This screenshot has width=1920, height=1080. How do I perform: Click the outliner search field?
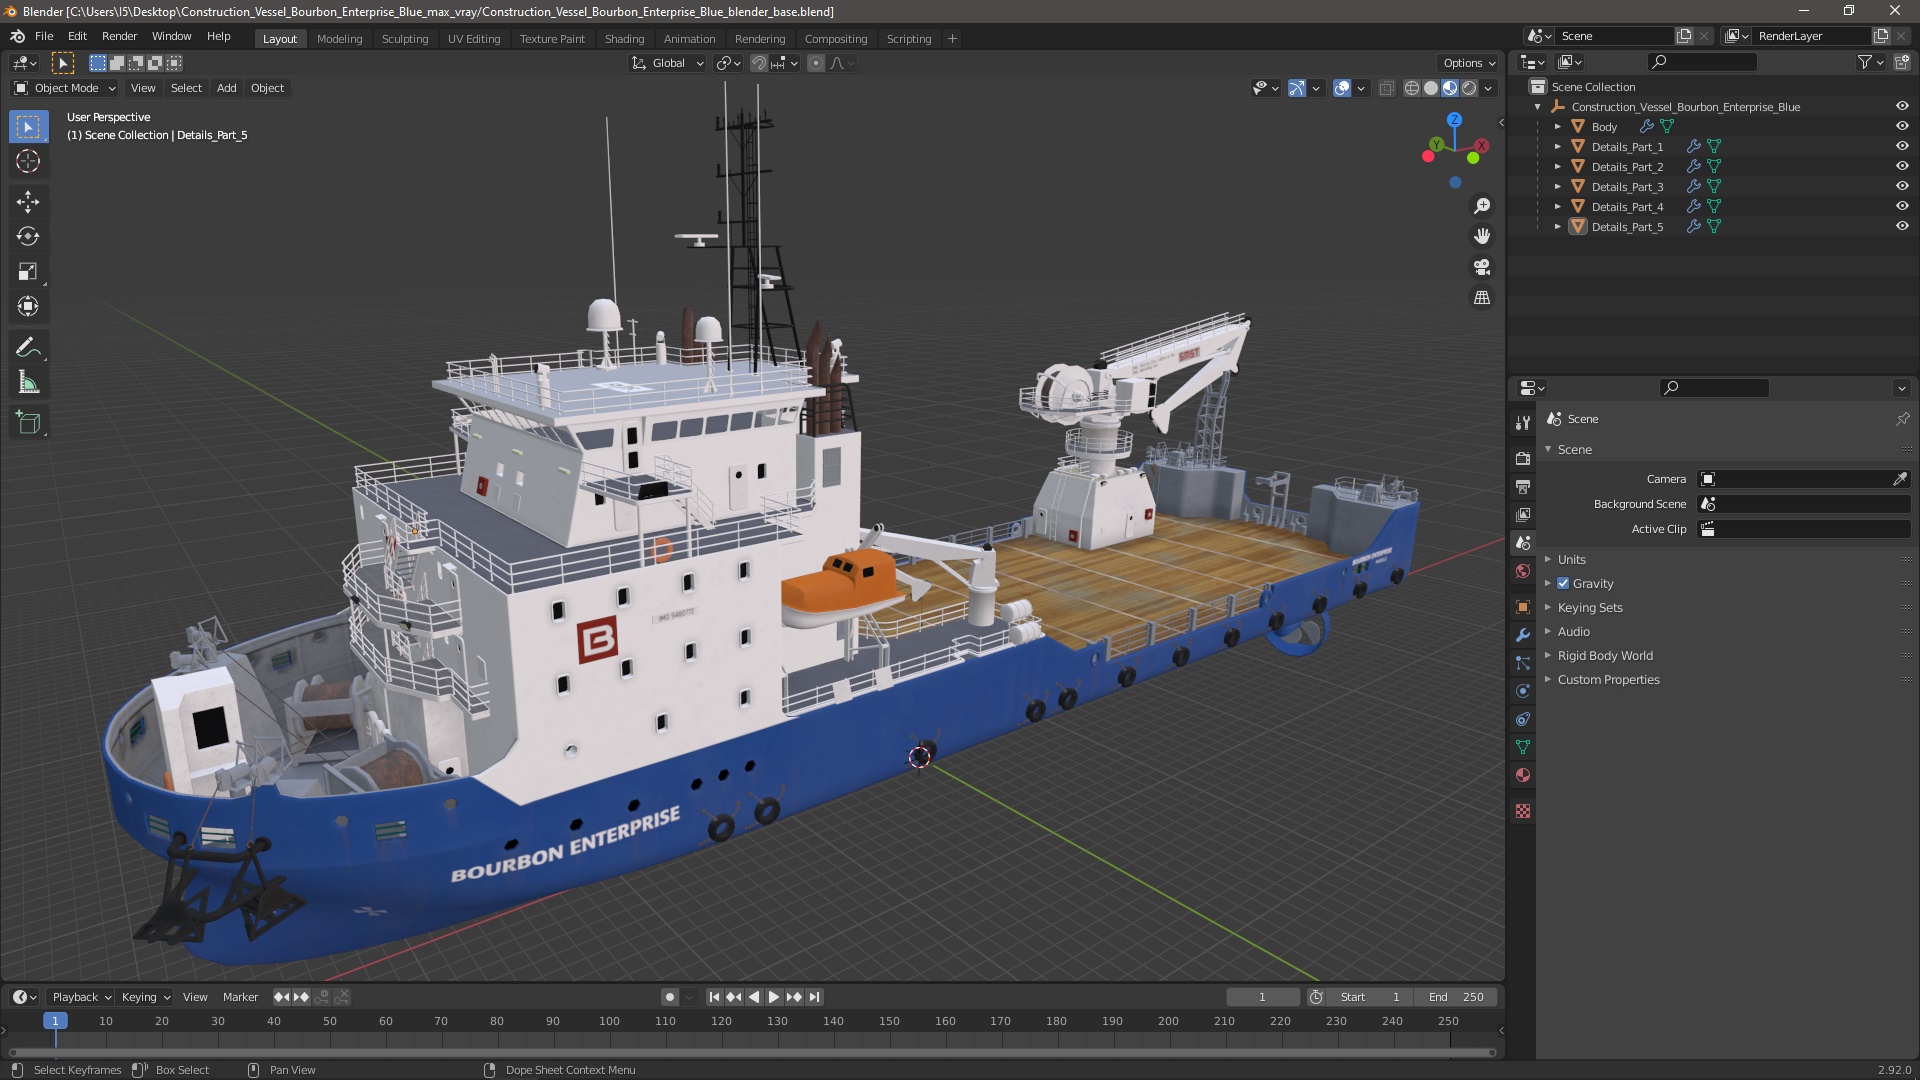(1702, 62)
